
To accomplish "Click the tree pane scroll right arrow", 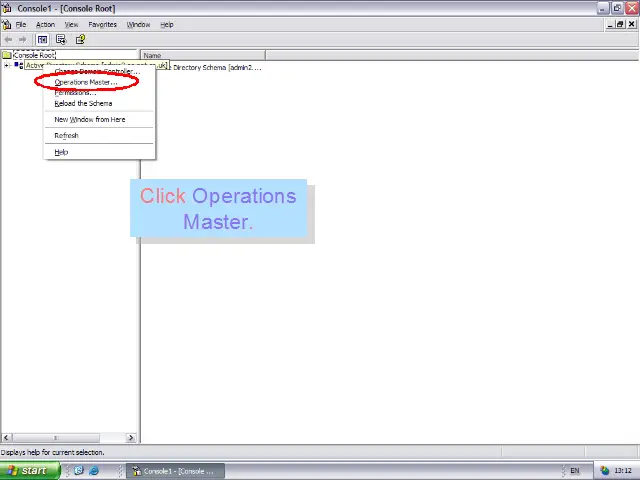I will tap(131, 437).
